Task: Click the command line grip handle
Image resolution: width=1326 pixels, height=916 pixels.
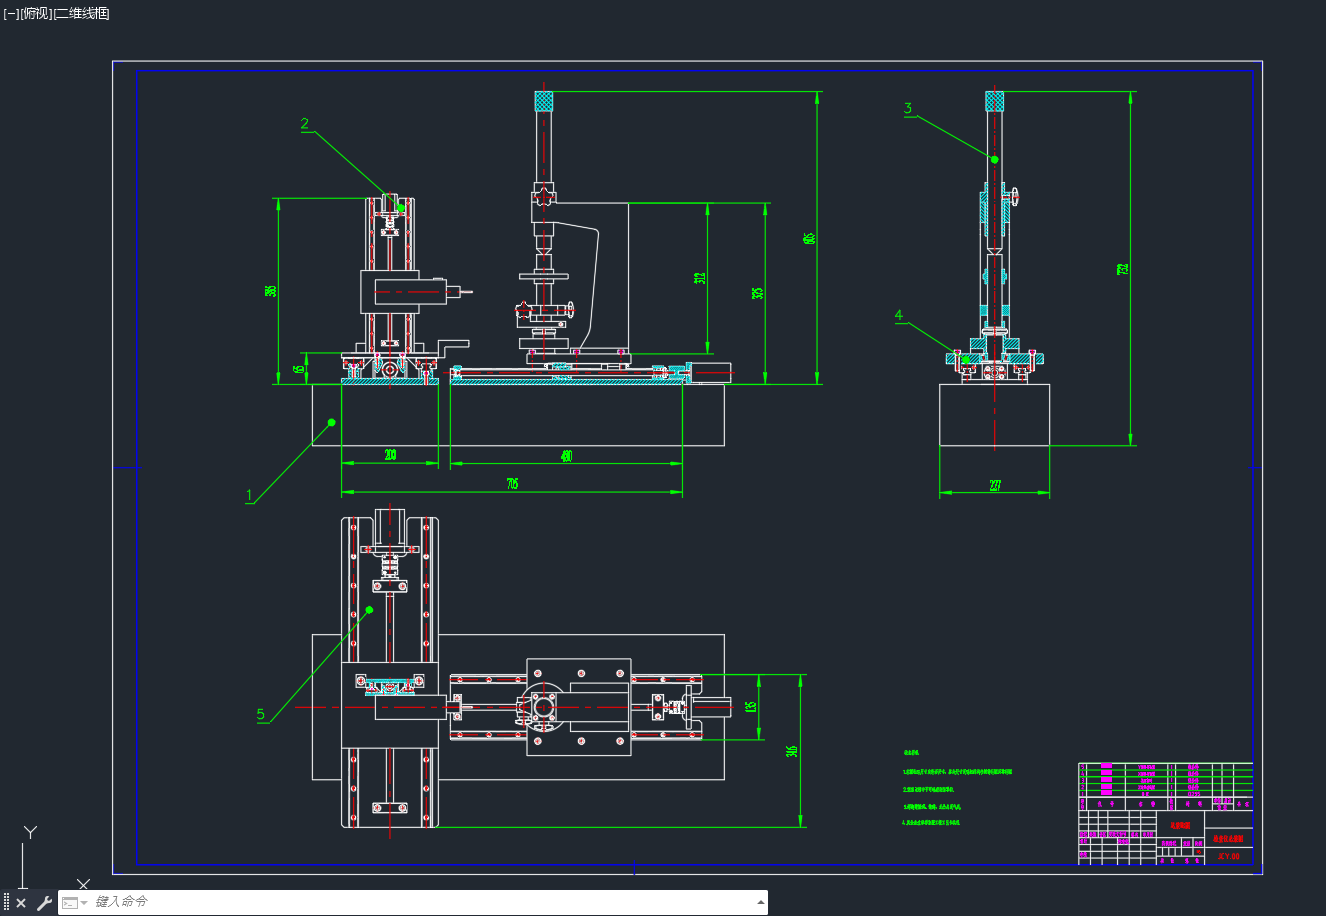Action: click(x=6, y=903)
